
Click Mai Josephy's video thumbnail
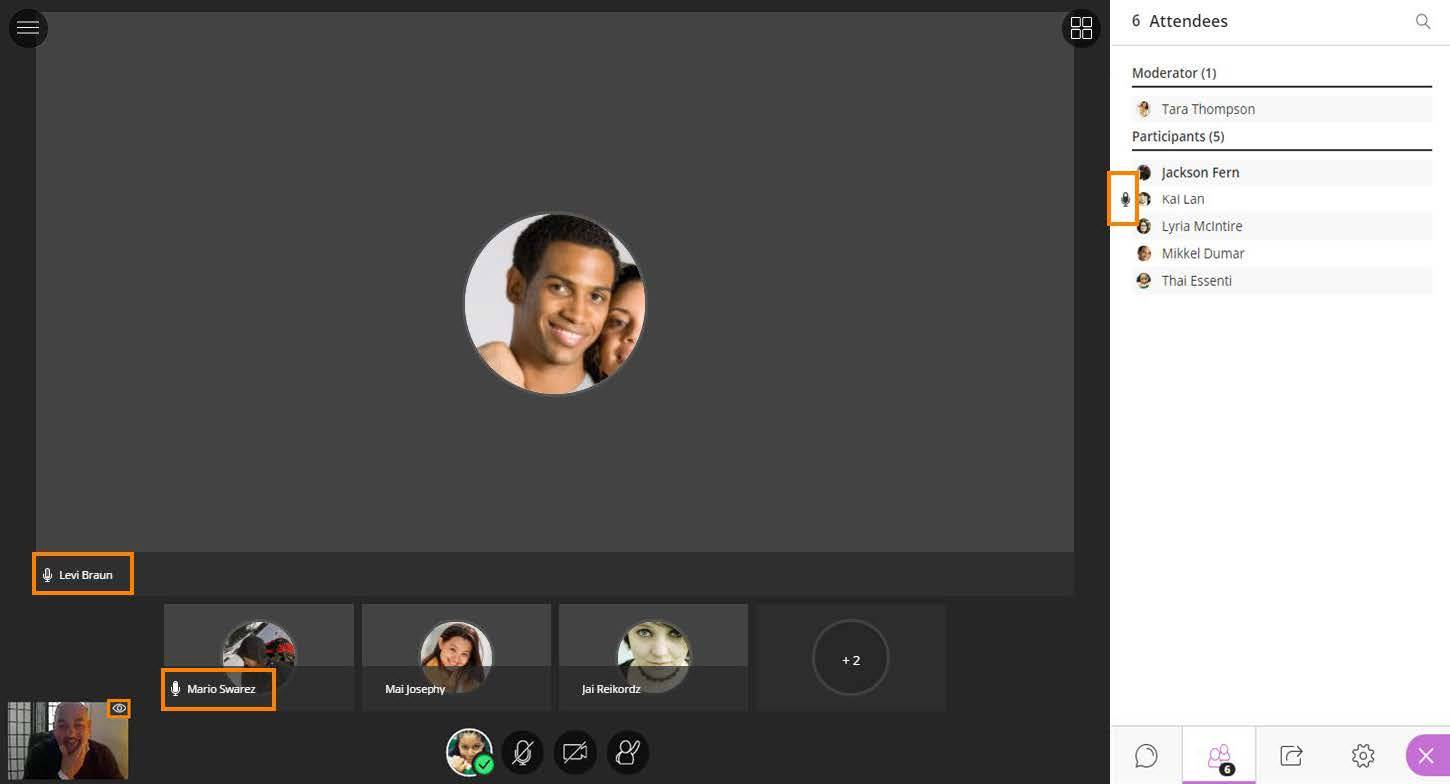coord(456,655)
